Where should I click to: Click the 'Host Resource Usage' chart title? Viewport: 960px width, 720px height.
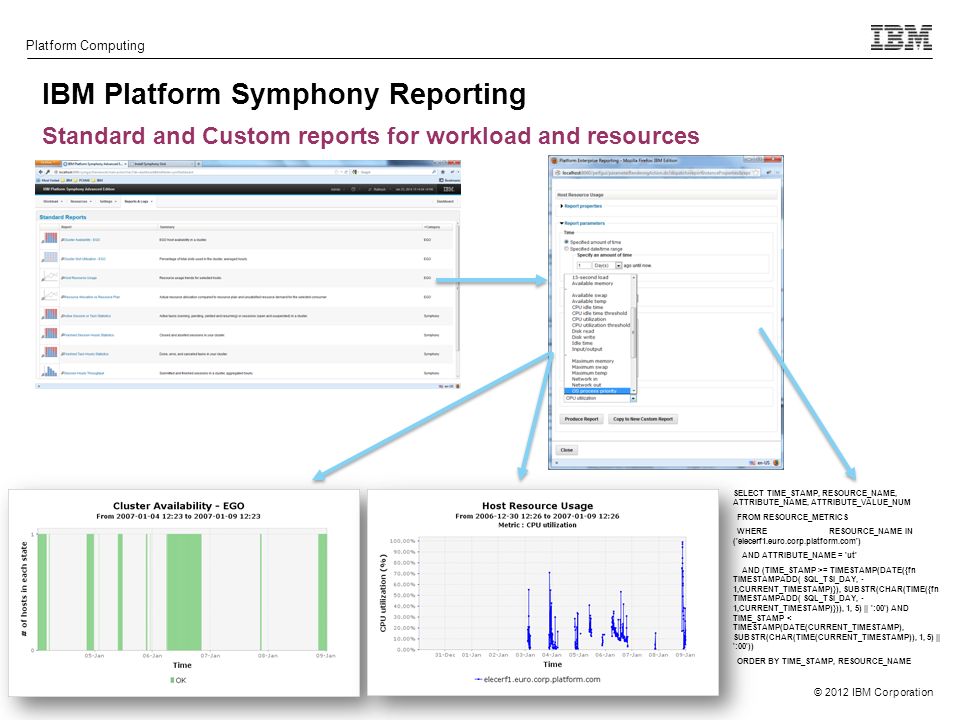pyautogui.click(x=538, y=506)
